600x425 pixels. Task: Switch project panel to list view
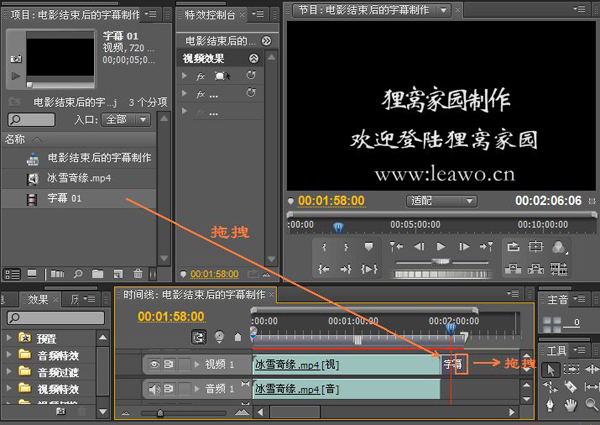12,274
